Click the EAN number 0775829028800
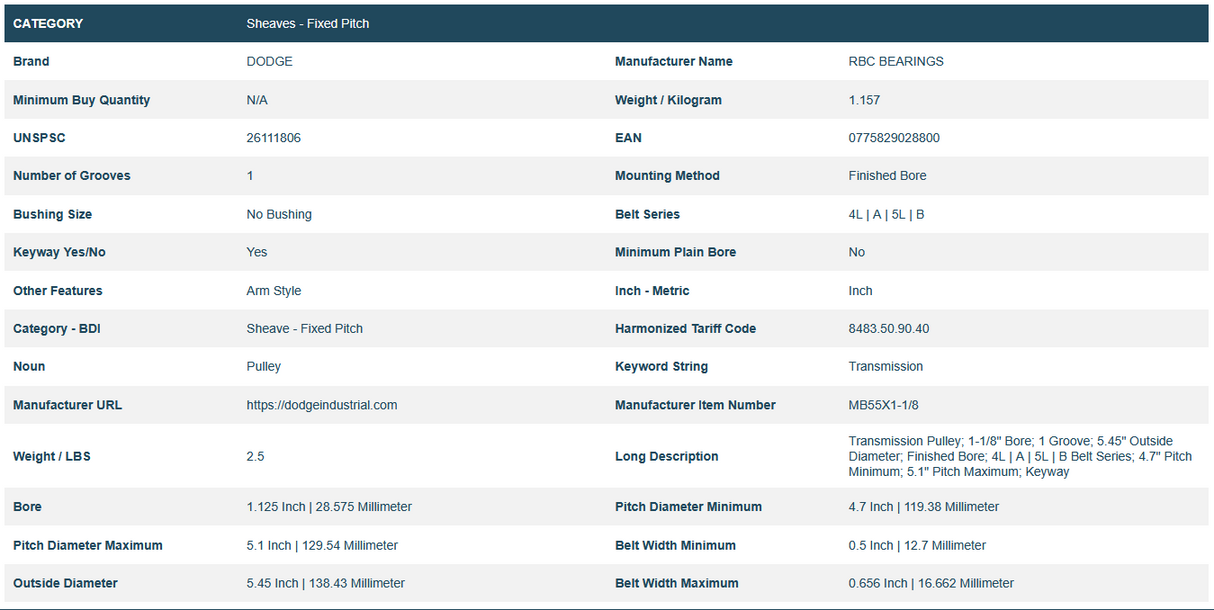 (x=893, y=138)
